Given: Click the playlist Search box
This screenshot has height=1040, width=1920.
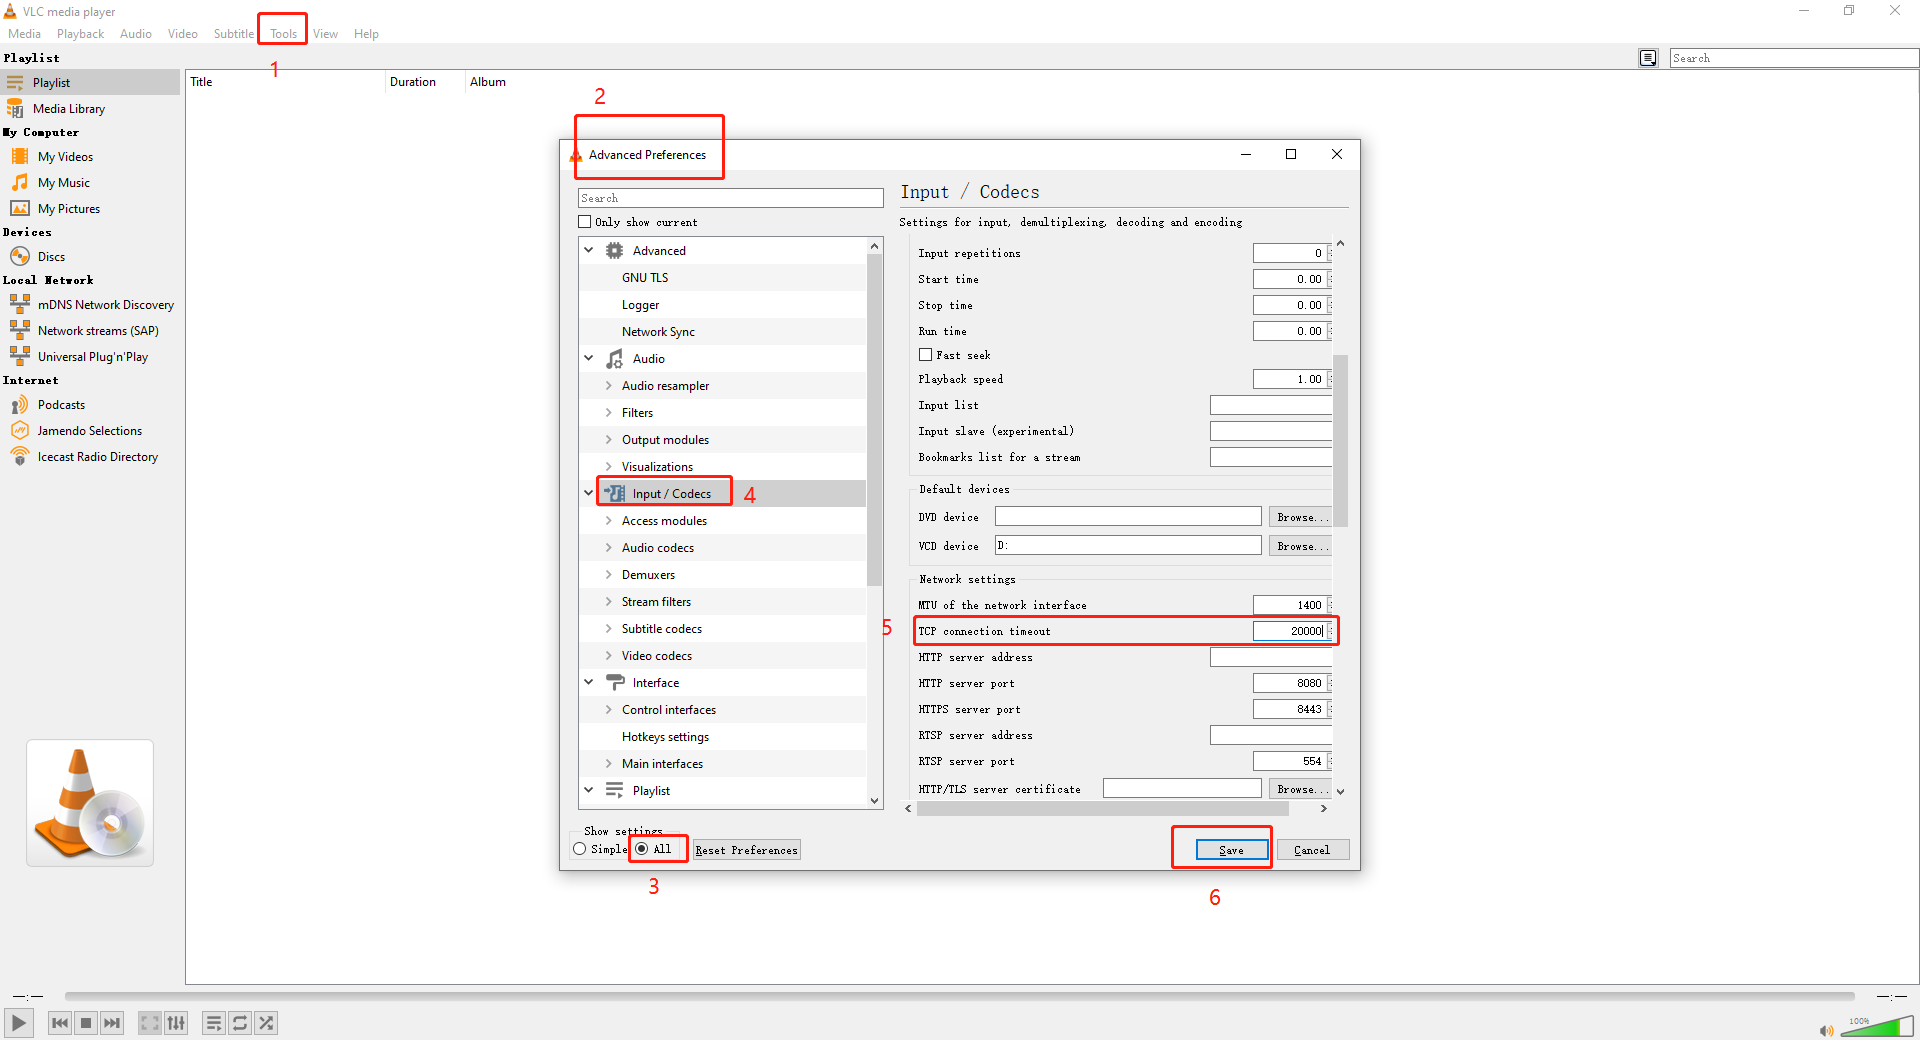Looking at the screenshot, I should coord(1794,58).
